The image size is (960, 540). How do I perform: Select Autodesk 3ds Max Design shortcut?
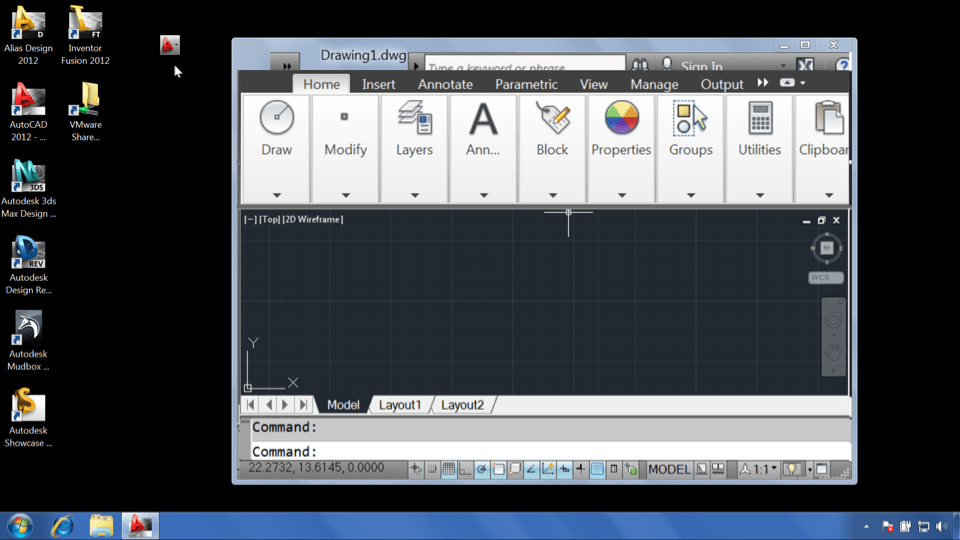[x=28, y=189]
